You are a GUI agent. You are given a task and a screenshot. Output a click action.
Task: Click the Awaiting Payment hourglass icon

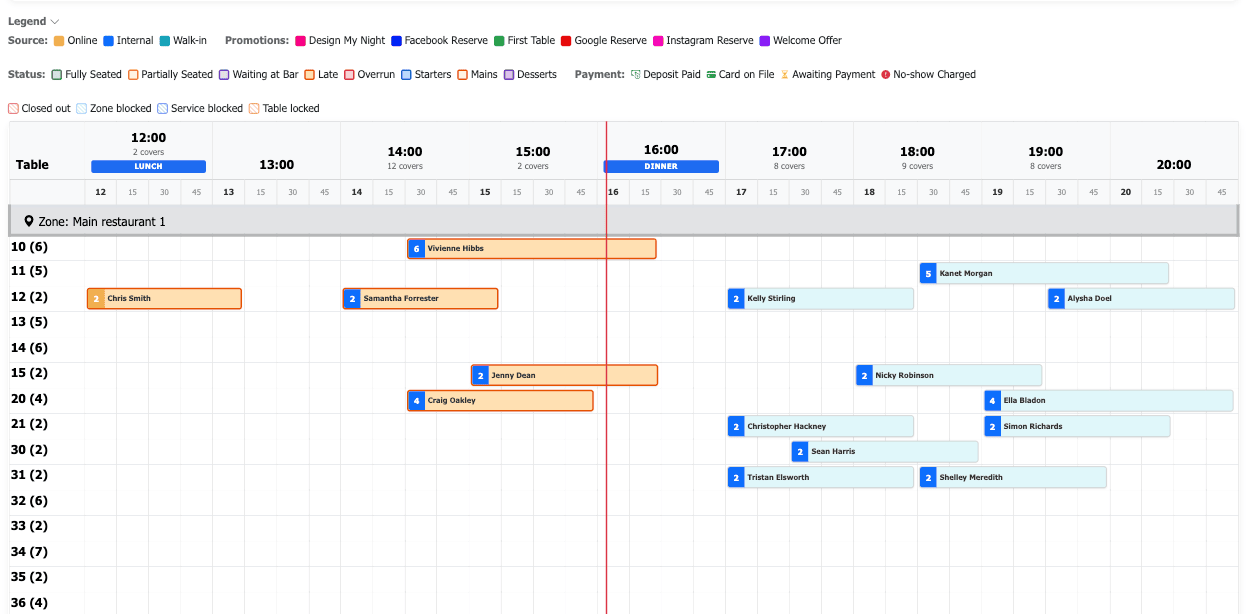point(785,75)
